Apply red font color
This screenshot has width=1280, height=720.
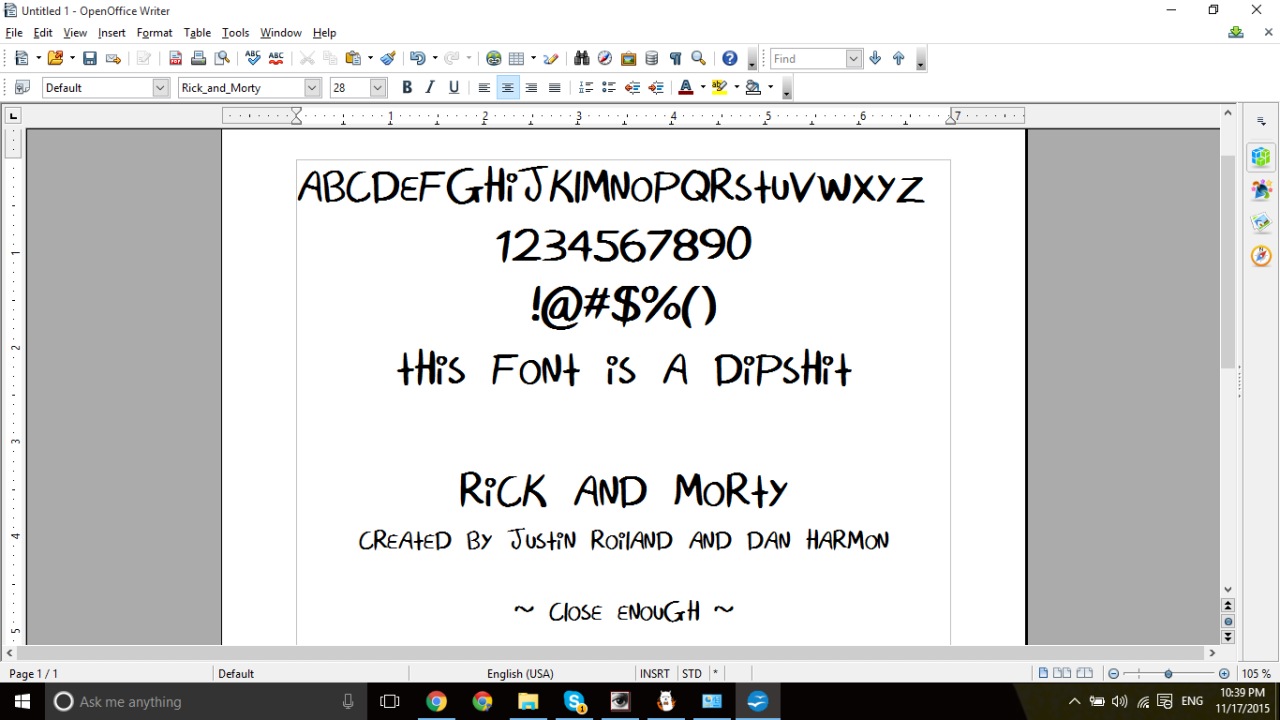click(686, 88)
